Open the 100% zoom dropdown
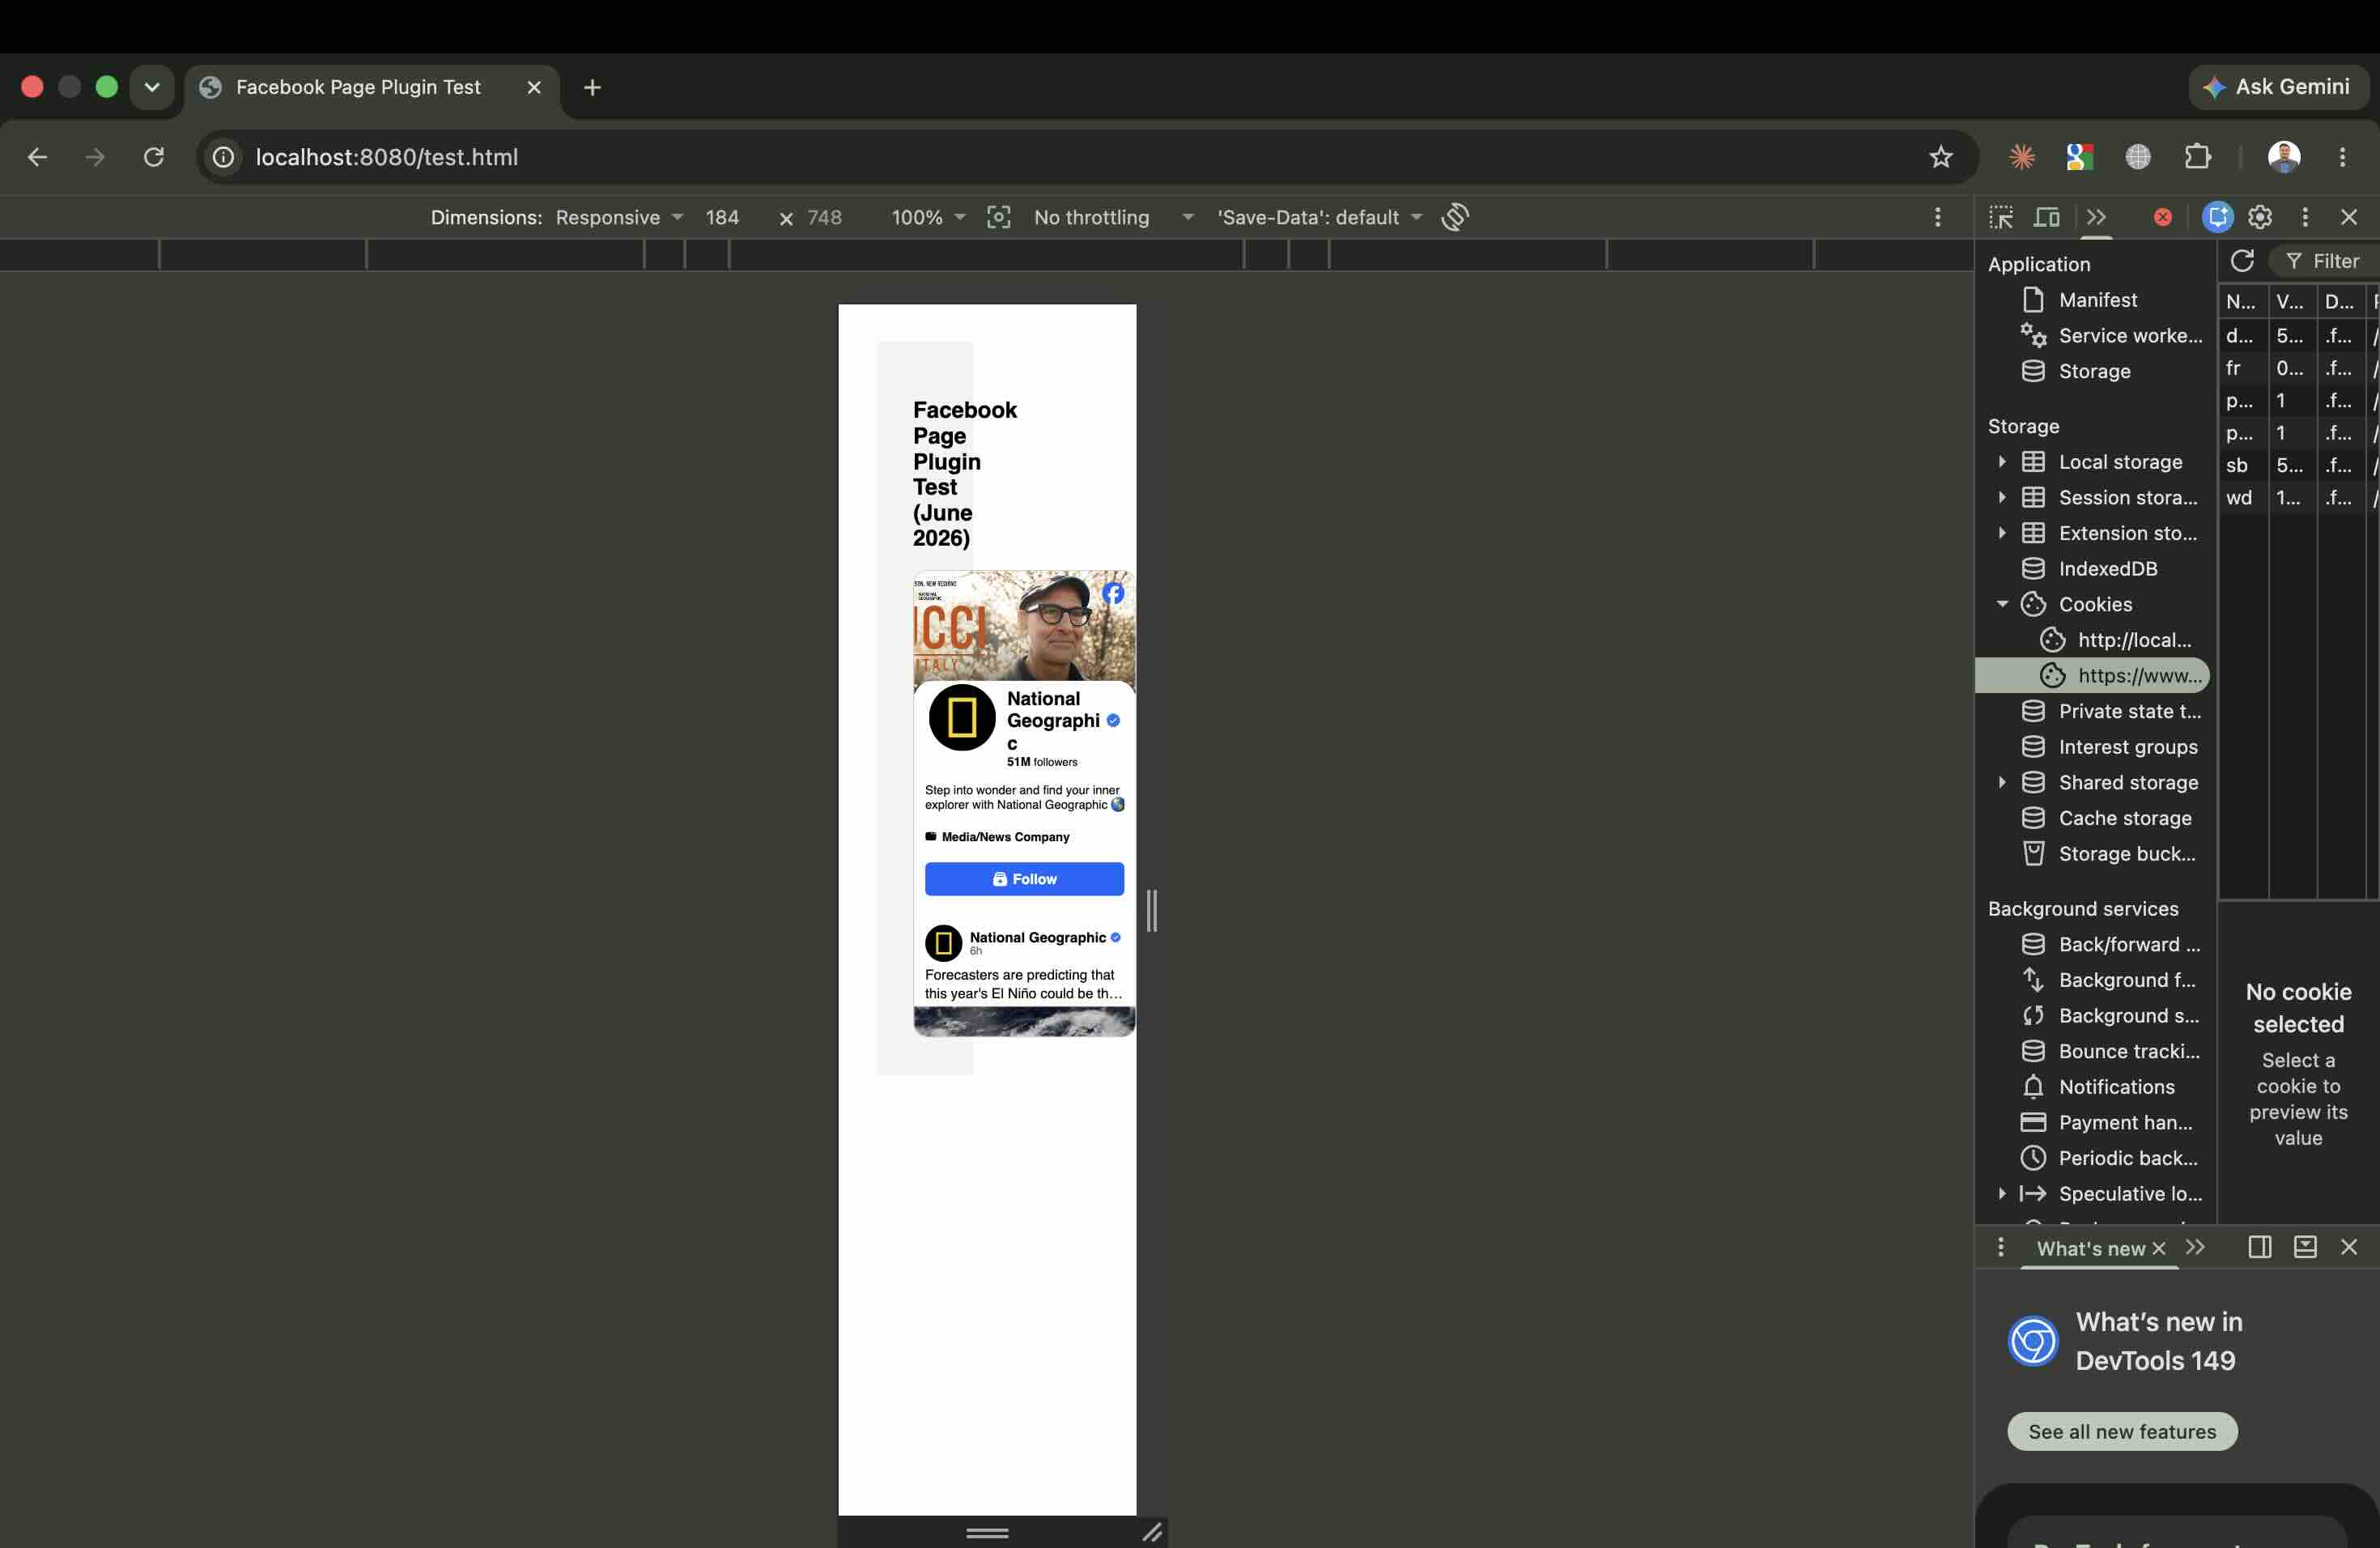This screenshot has height=1548, width=2380. (x=928, y=217)
